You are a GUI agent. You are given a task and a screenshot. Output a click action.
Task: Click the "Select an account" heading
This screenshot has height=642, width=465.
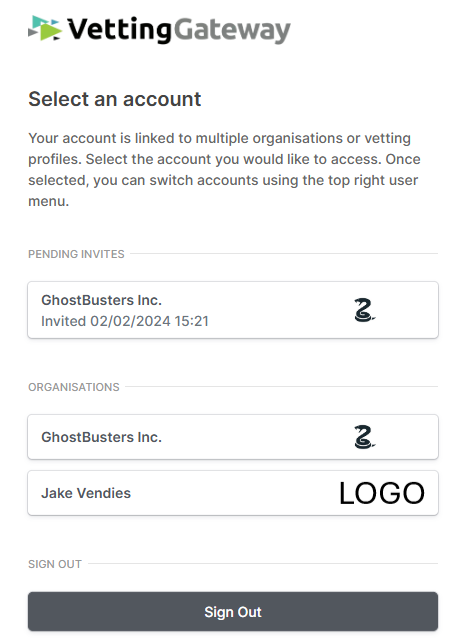[115, 99]
